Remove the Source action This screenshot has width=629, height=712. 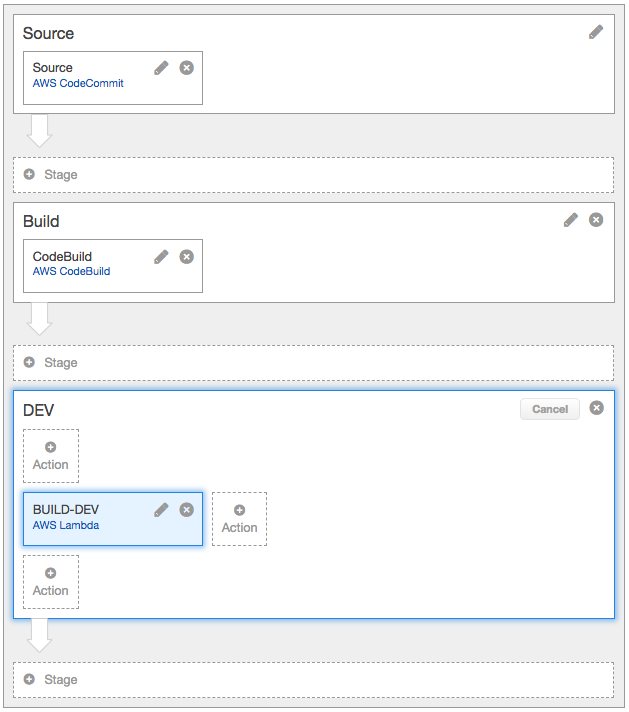(x=186, y=68)
